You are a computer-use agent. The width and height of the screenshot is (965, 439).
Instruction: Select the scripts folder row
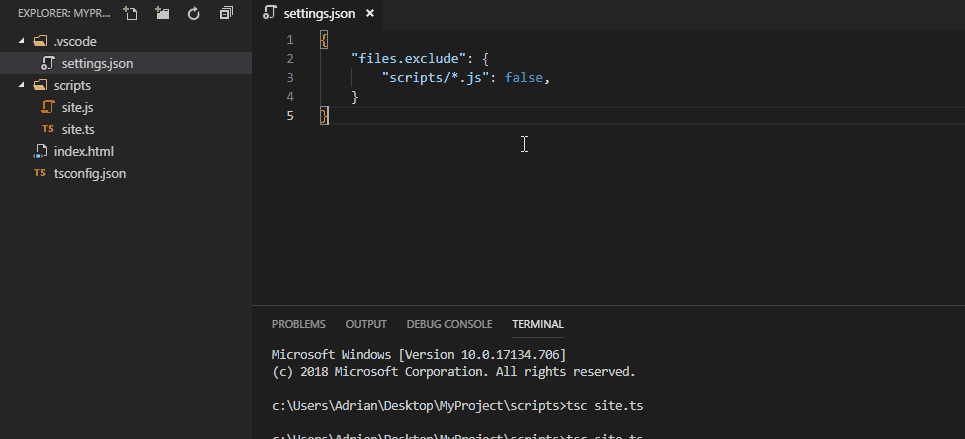[126, 85]
